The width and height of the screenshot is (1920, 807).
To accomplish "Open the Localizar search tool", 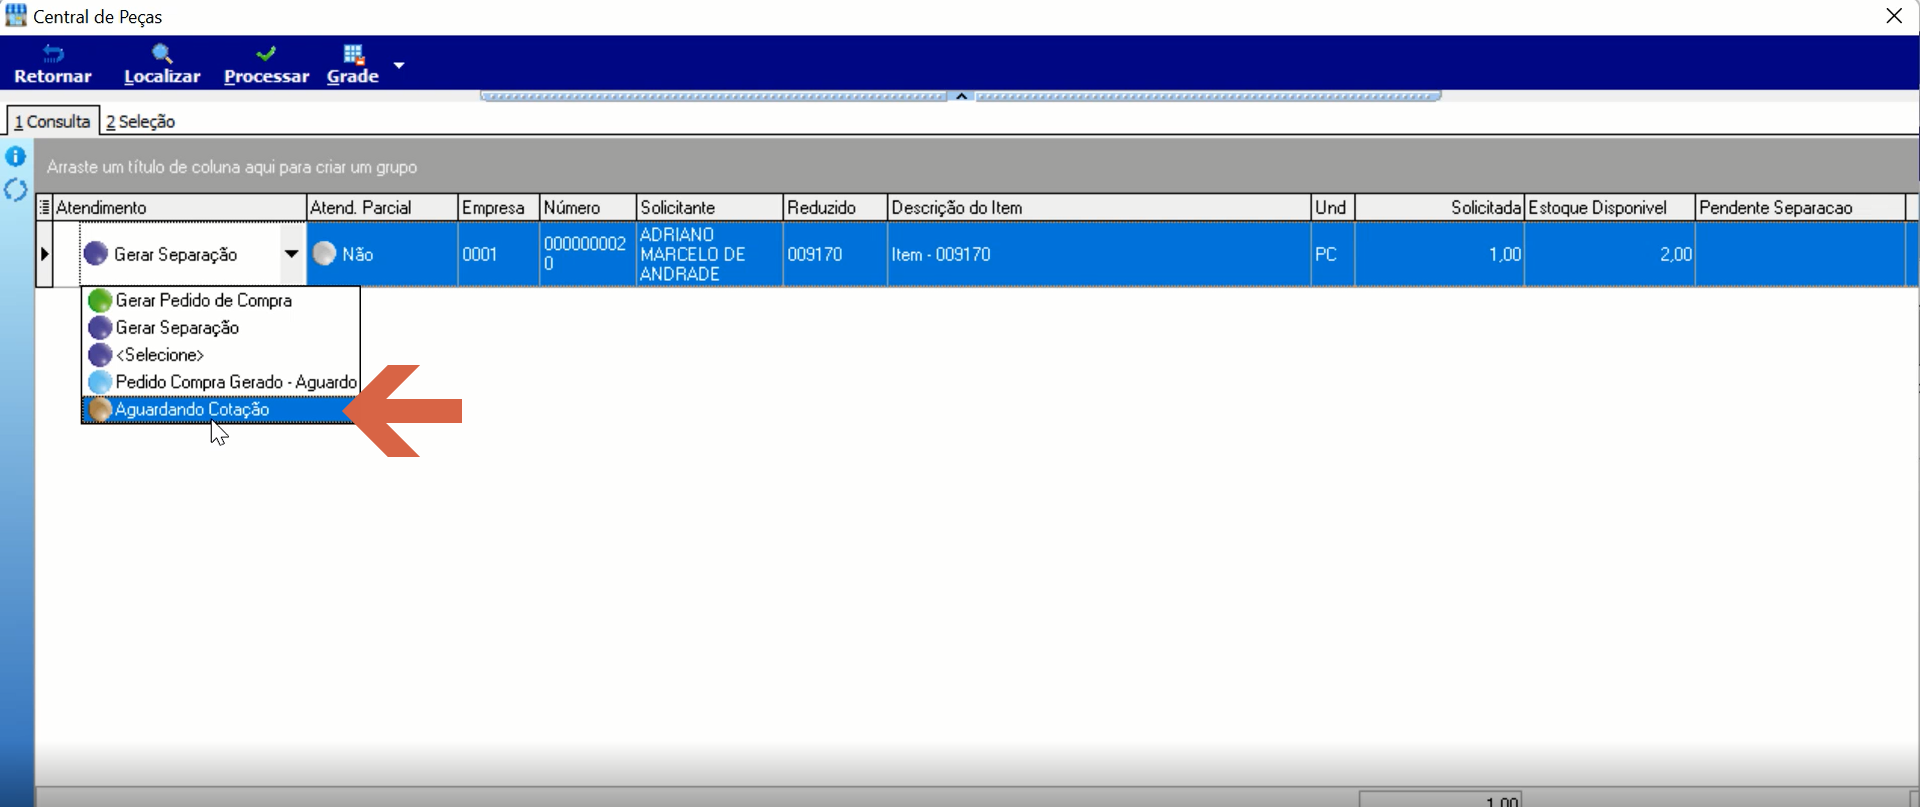I will [162, 65].
